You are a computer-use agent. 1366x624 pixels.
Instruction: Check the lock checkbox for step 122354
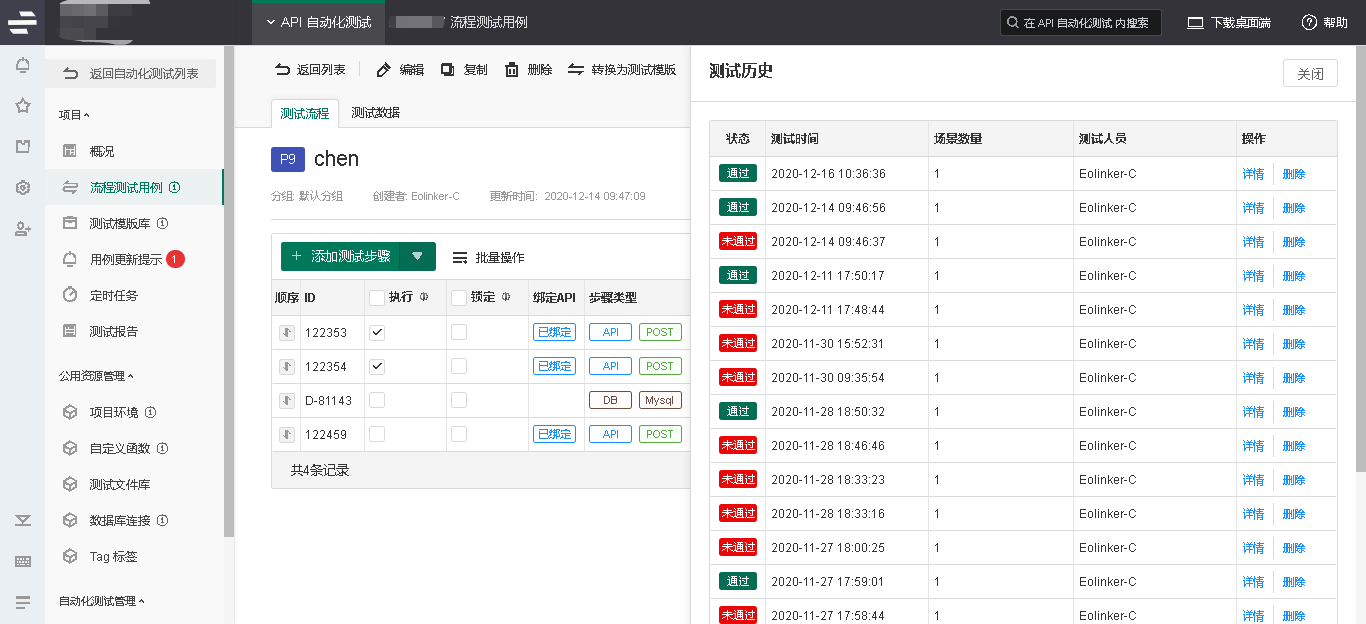(459, 367)
